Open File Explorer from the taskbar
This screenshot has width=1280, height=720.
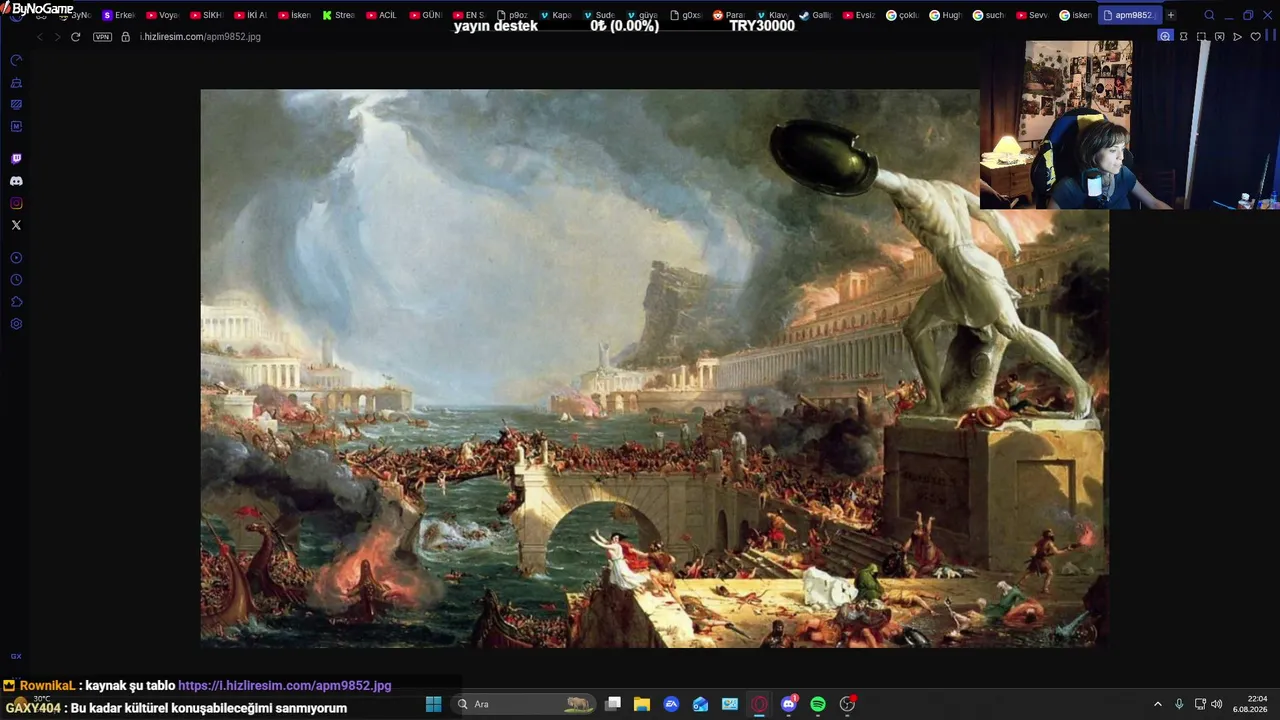click(642, 704)
